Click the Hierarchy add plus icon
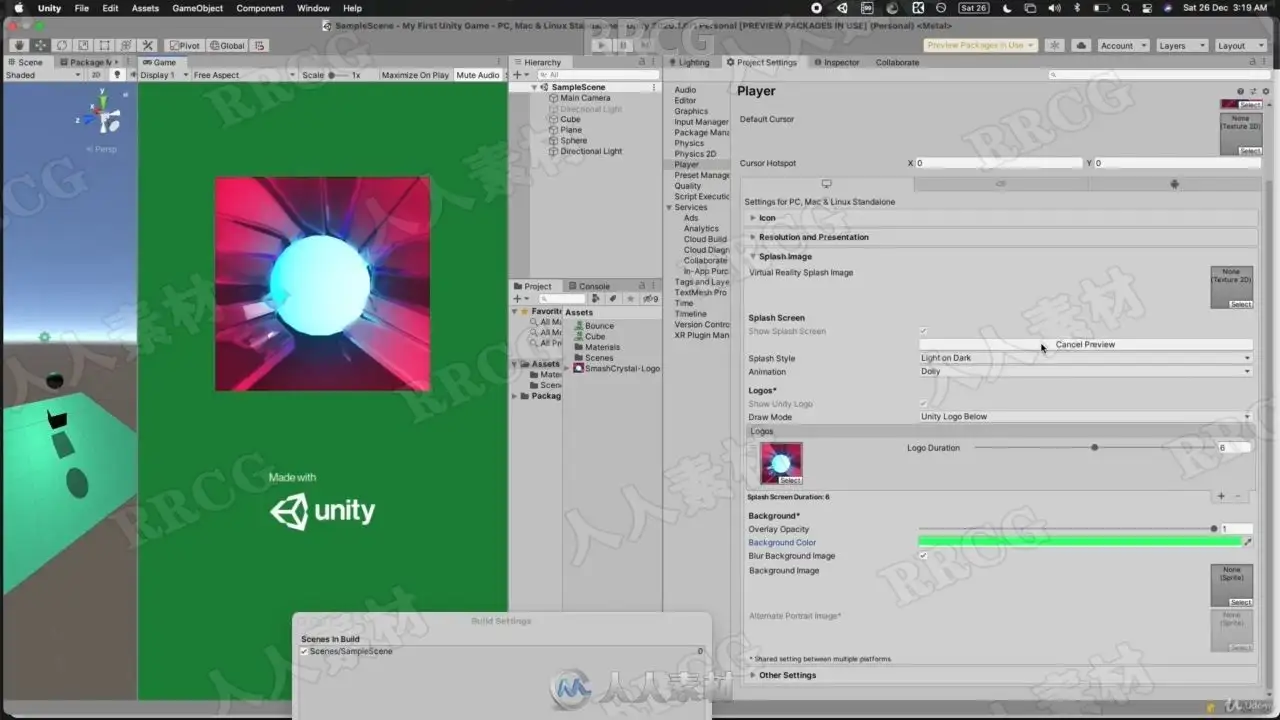The width and height of the screenshot is (1280, 720). [517, 75]
